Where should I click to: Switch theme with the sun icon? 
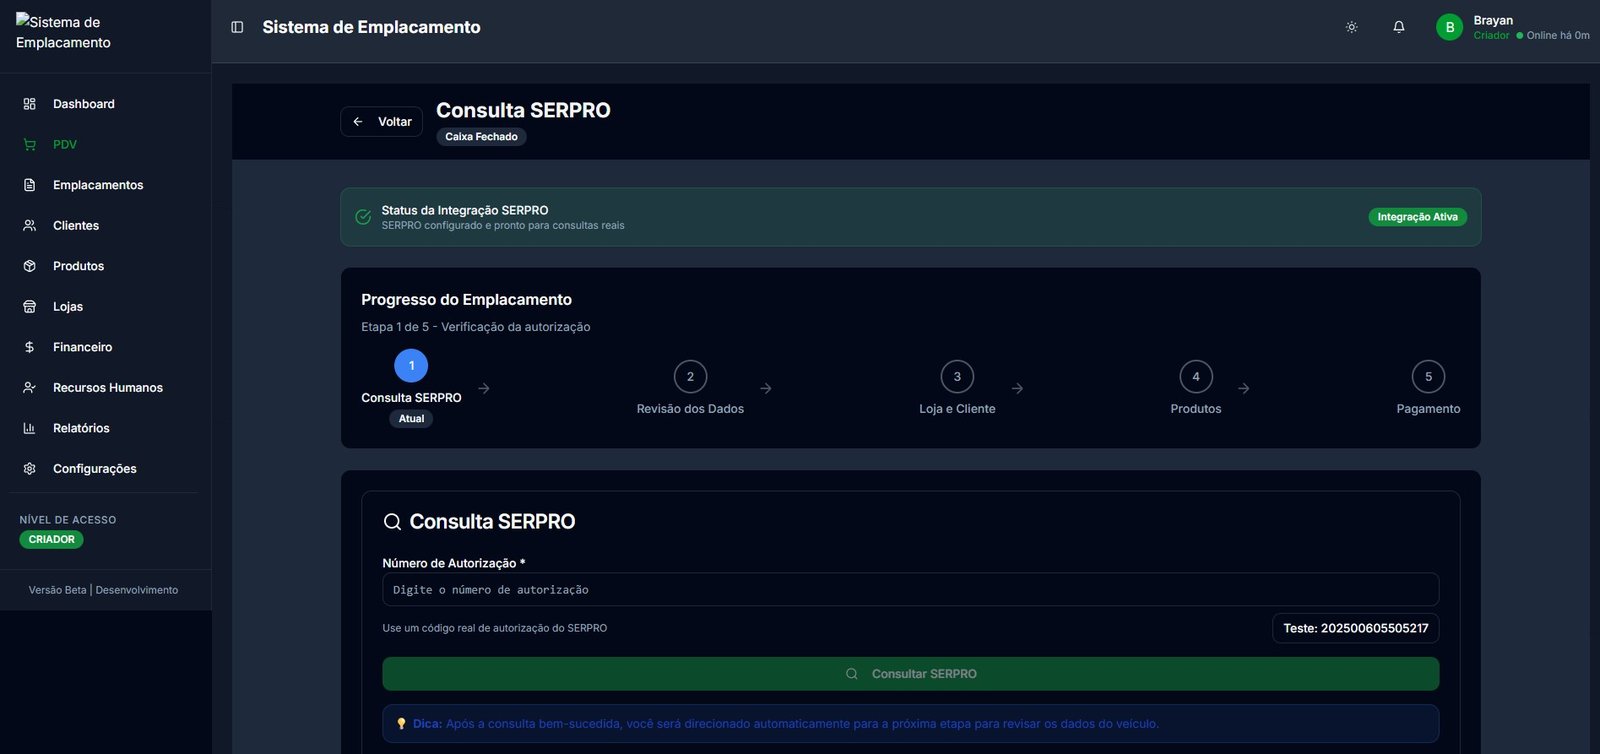1351,27
